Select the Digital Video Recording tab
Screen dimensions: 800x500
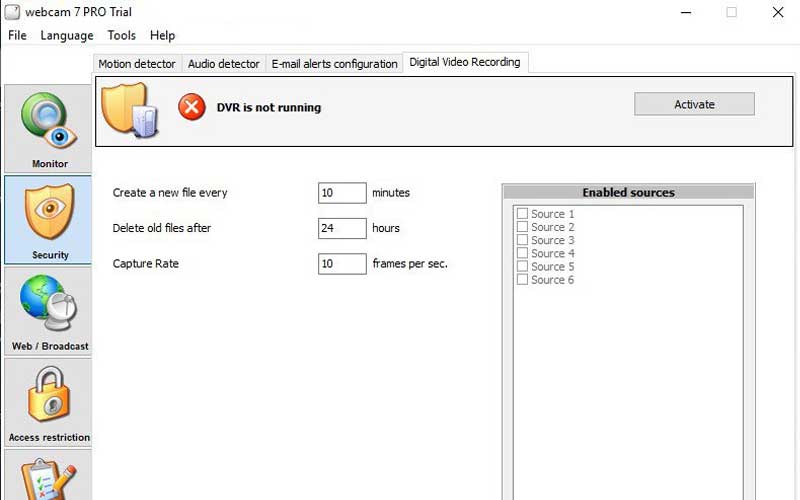(465, 62)
